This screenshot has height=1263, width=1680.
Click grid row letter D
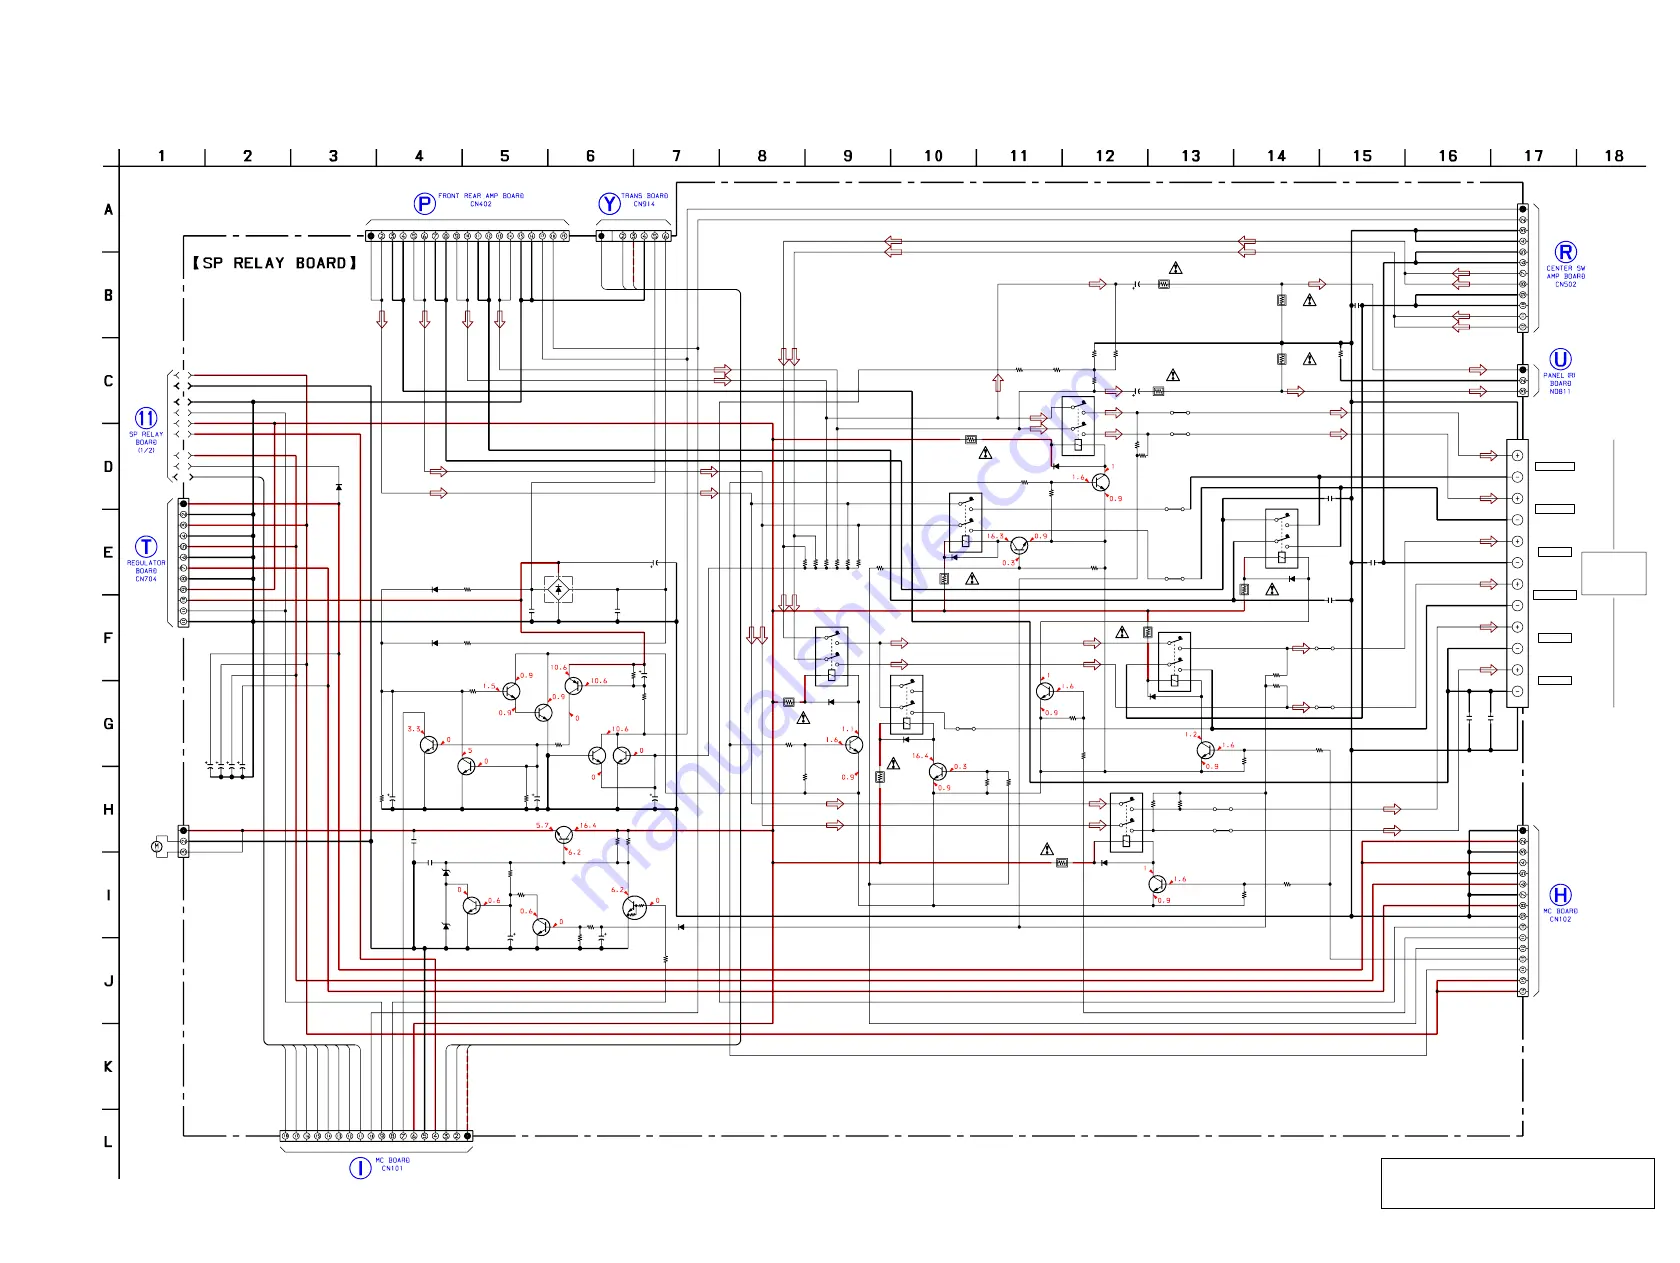[x=109, y=467]
